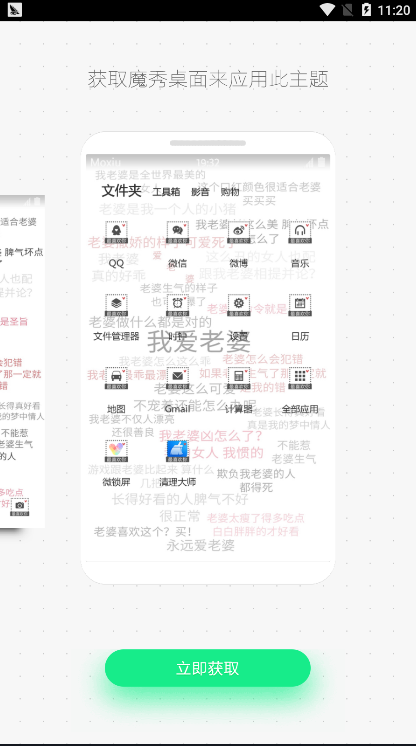The width and height of the screenshot is (416, 746).
Task: Tap the 11:20 clock in status bar
Action: tap(394, 10)
